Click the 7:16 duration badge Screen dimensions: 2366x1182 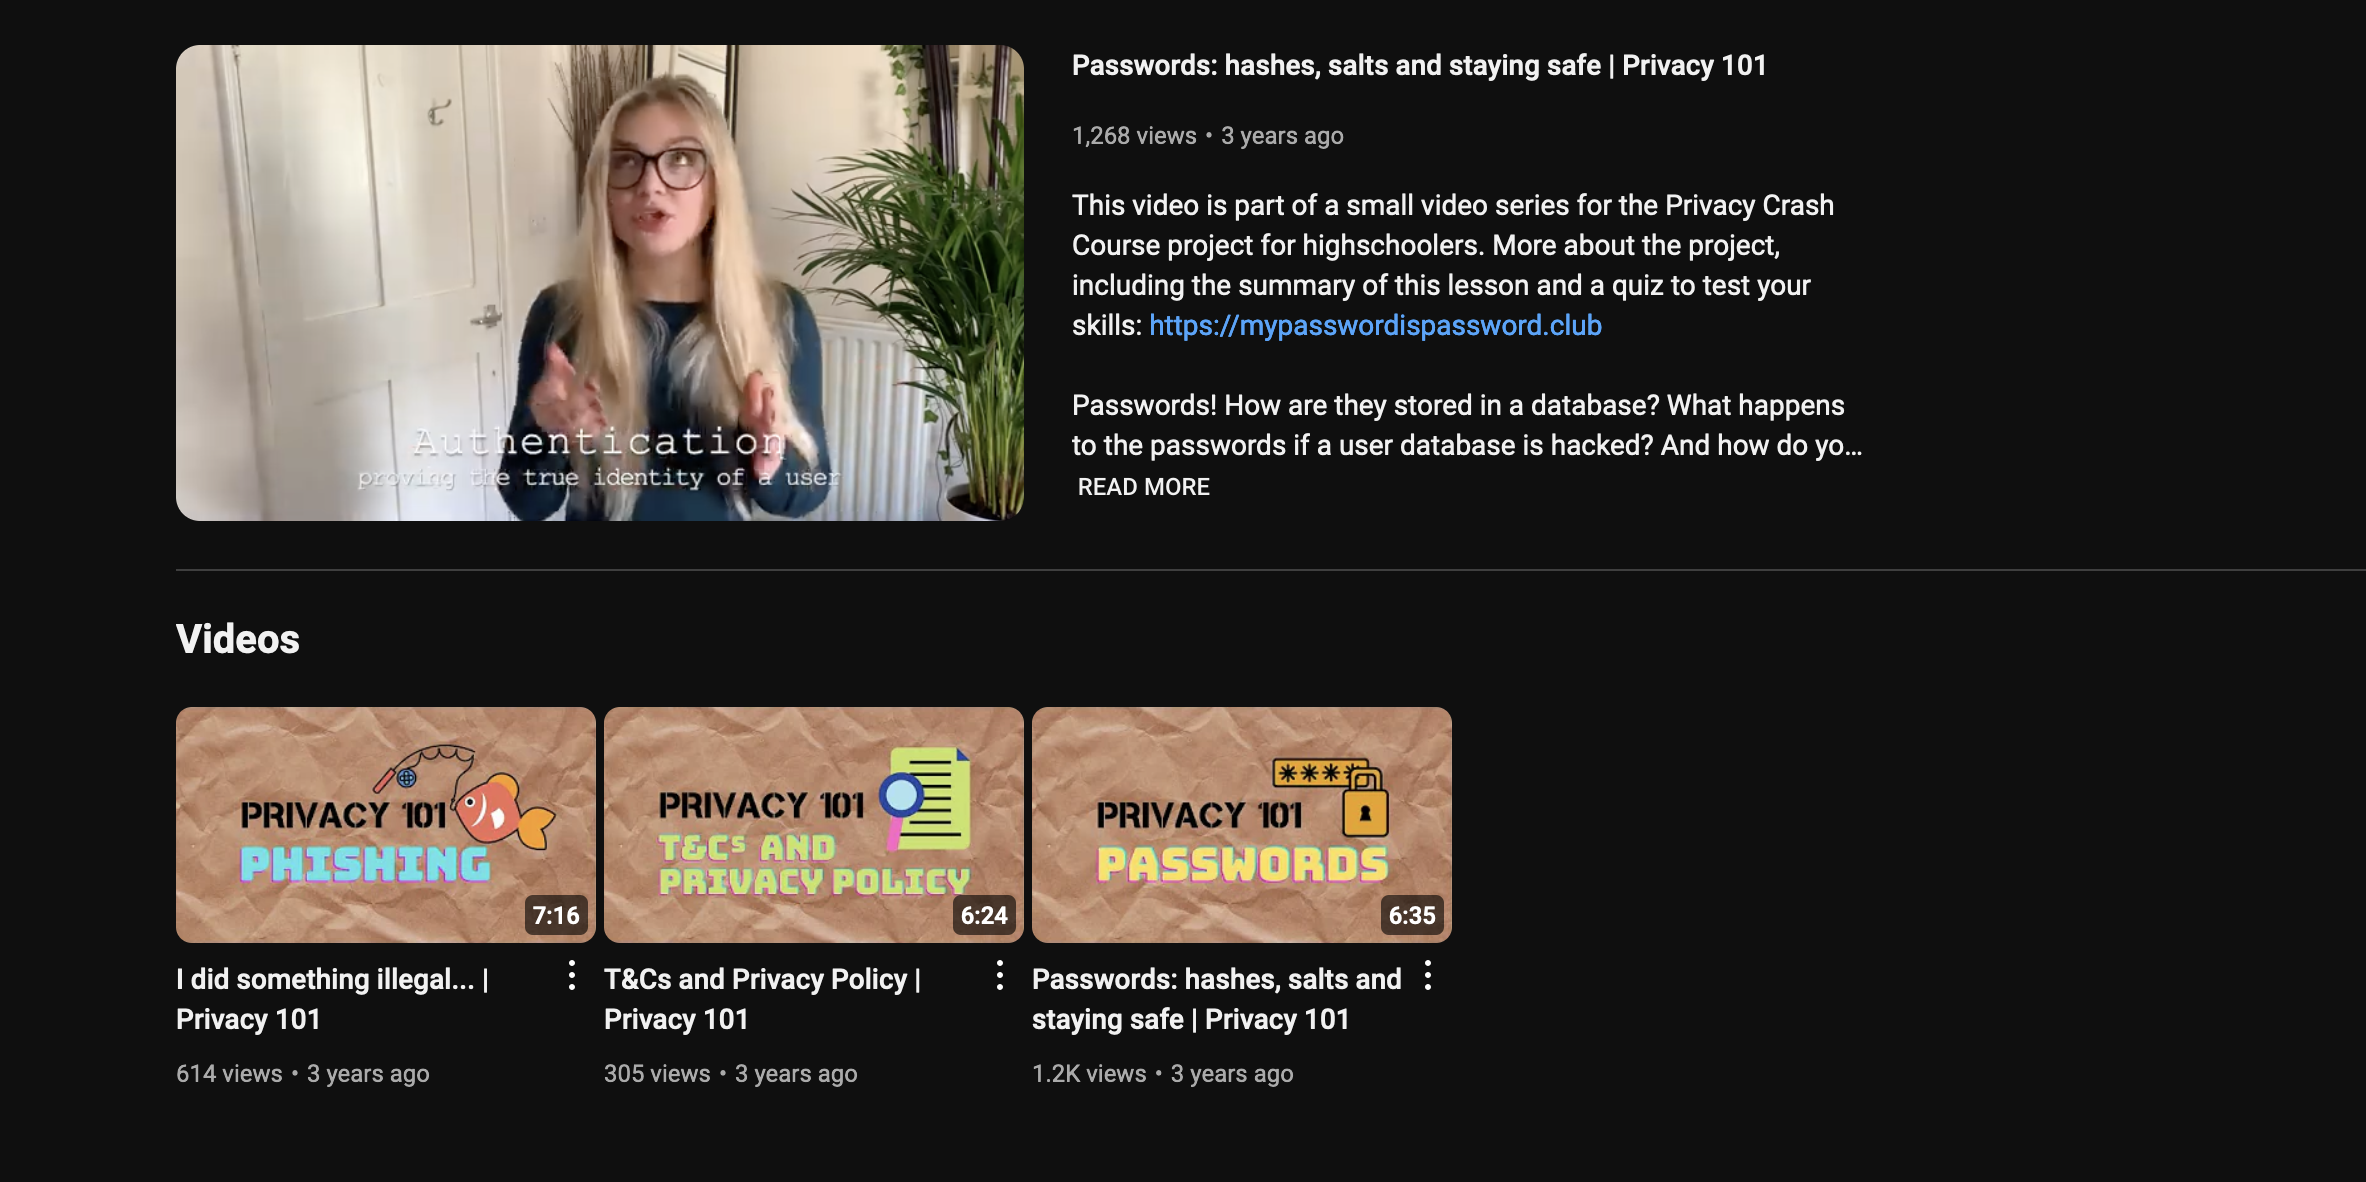tap(556, 915)
